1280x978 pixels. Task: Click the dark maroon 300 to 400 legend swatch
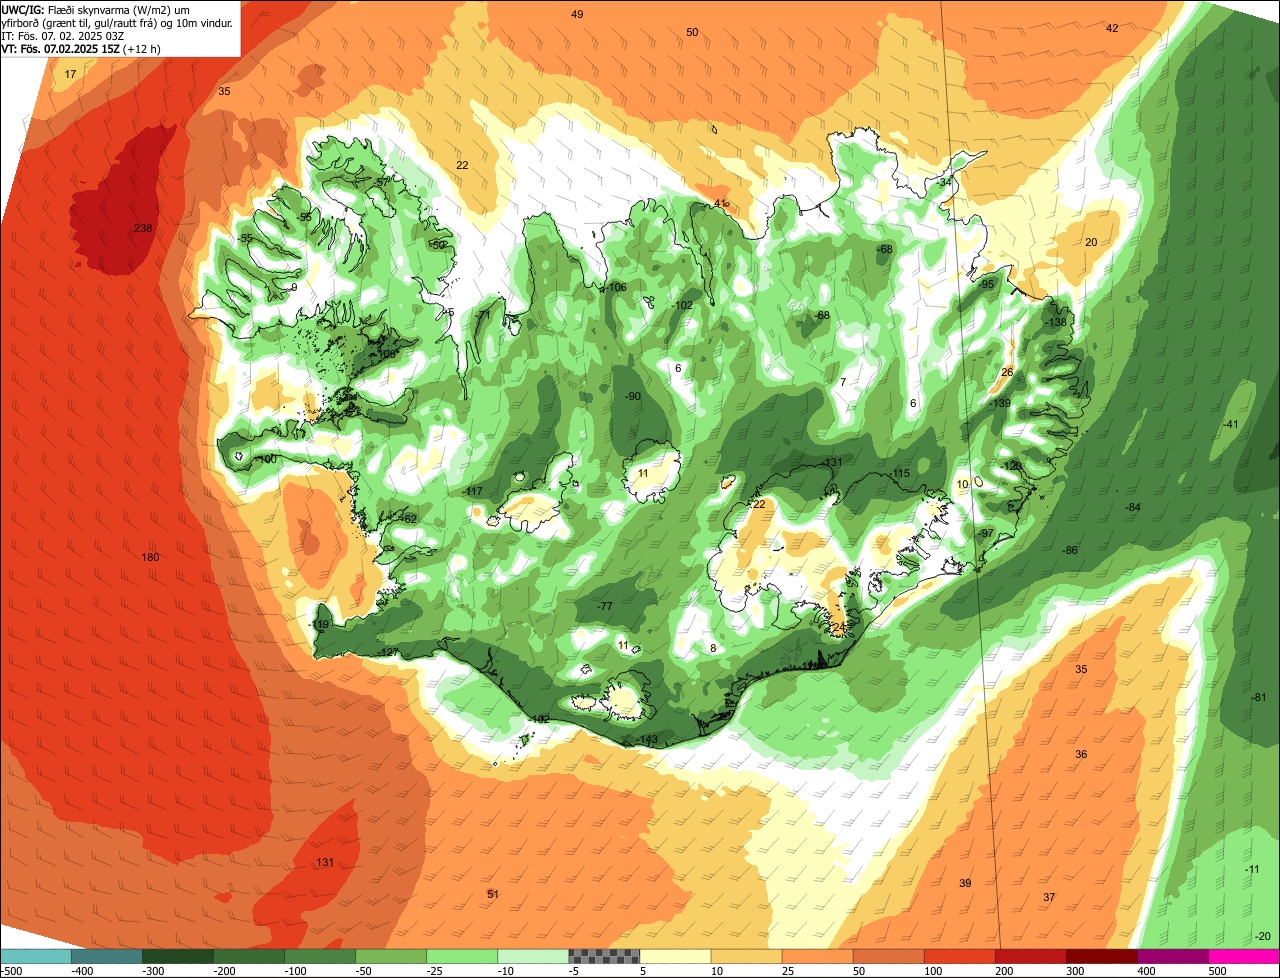point(1102,956)
